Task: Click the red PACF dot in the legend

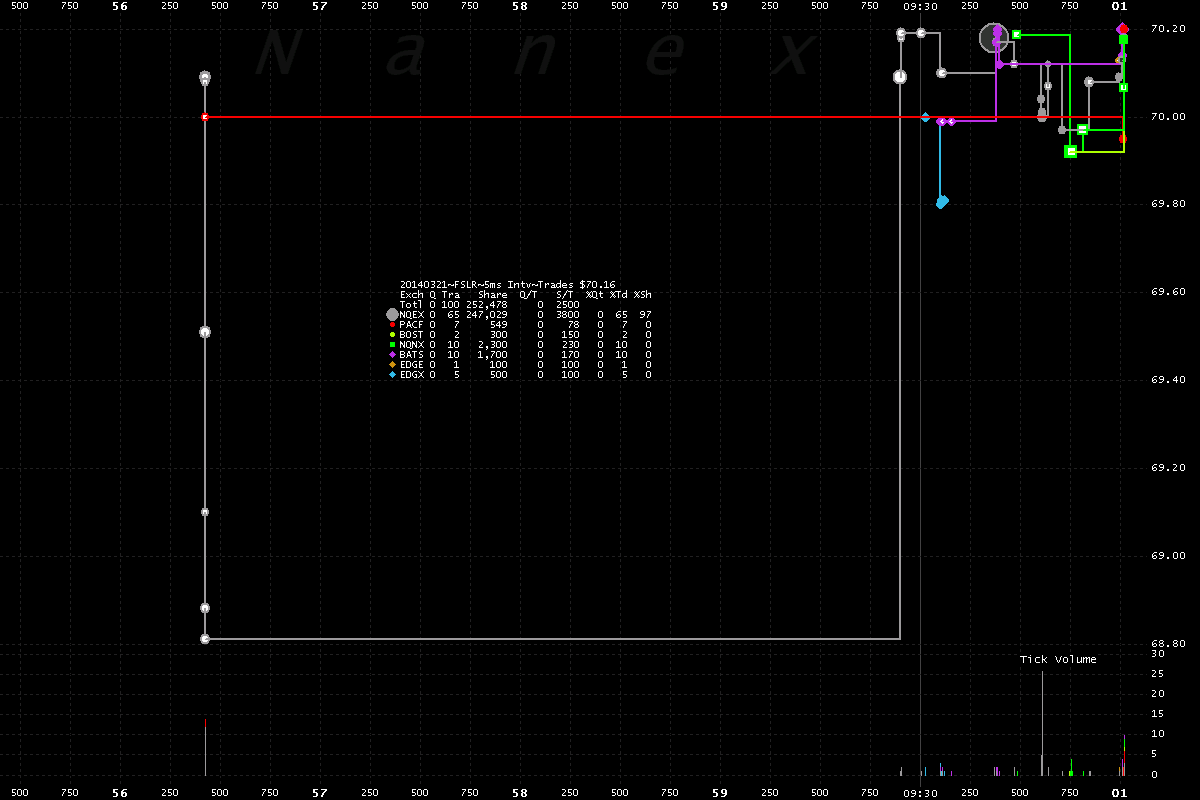Action: [392, 324]
